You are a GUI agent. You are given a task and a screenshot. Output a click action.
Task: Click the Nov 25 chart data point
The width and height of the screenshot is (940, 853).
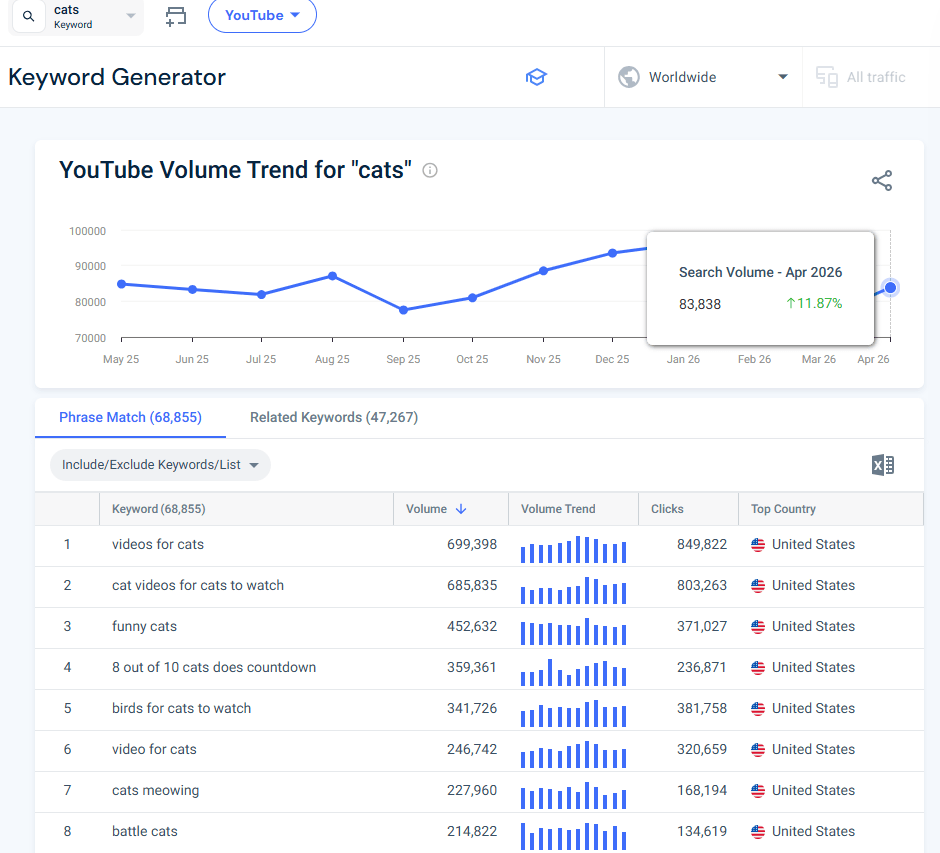[543, 270]
